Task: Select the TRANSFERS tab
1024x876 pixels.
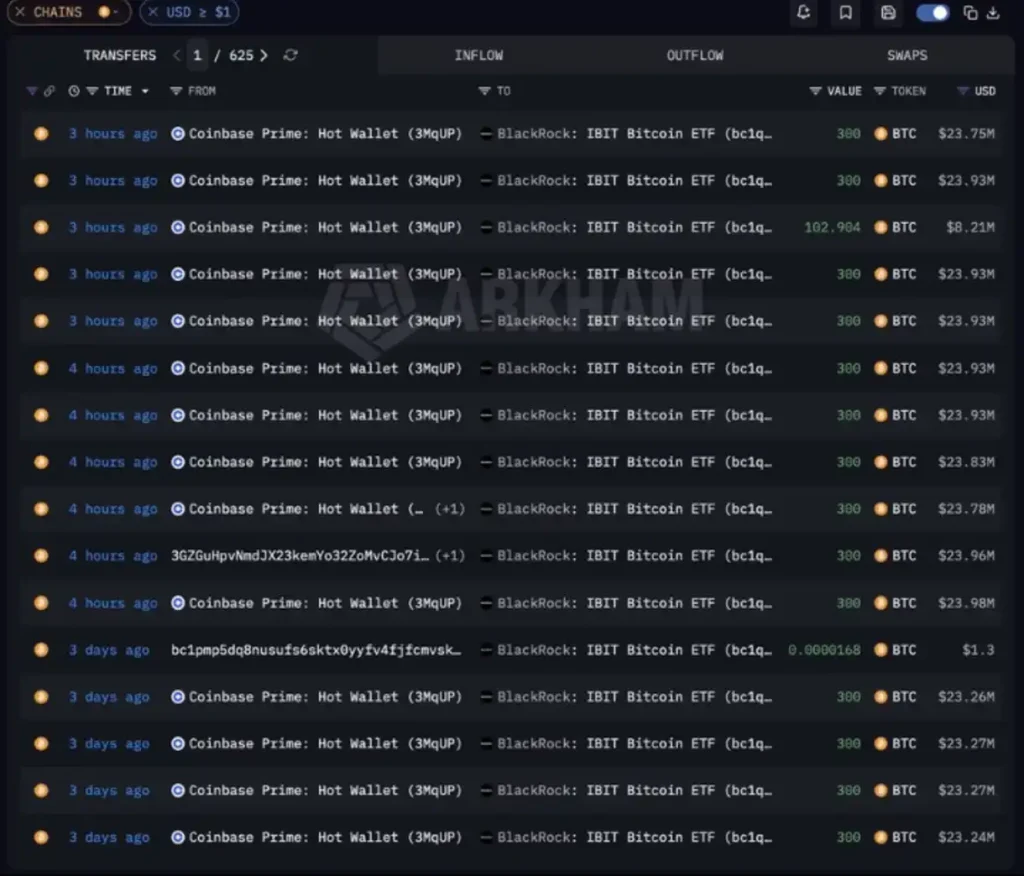Action: coord(120,56)
